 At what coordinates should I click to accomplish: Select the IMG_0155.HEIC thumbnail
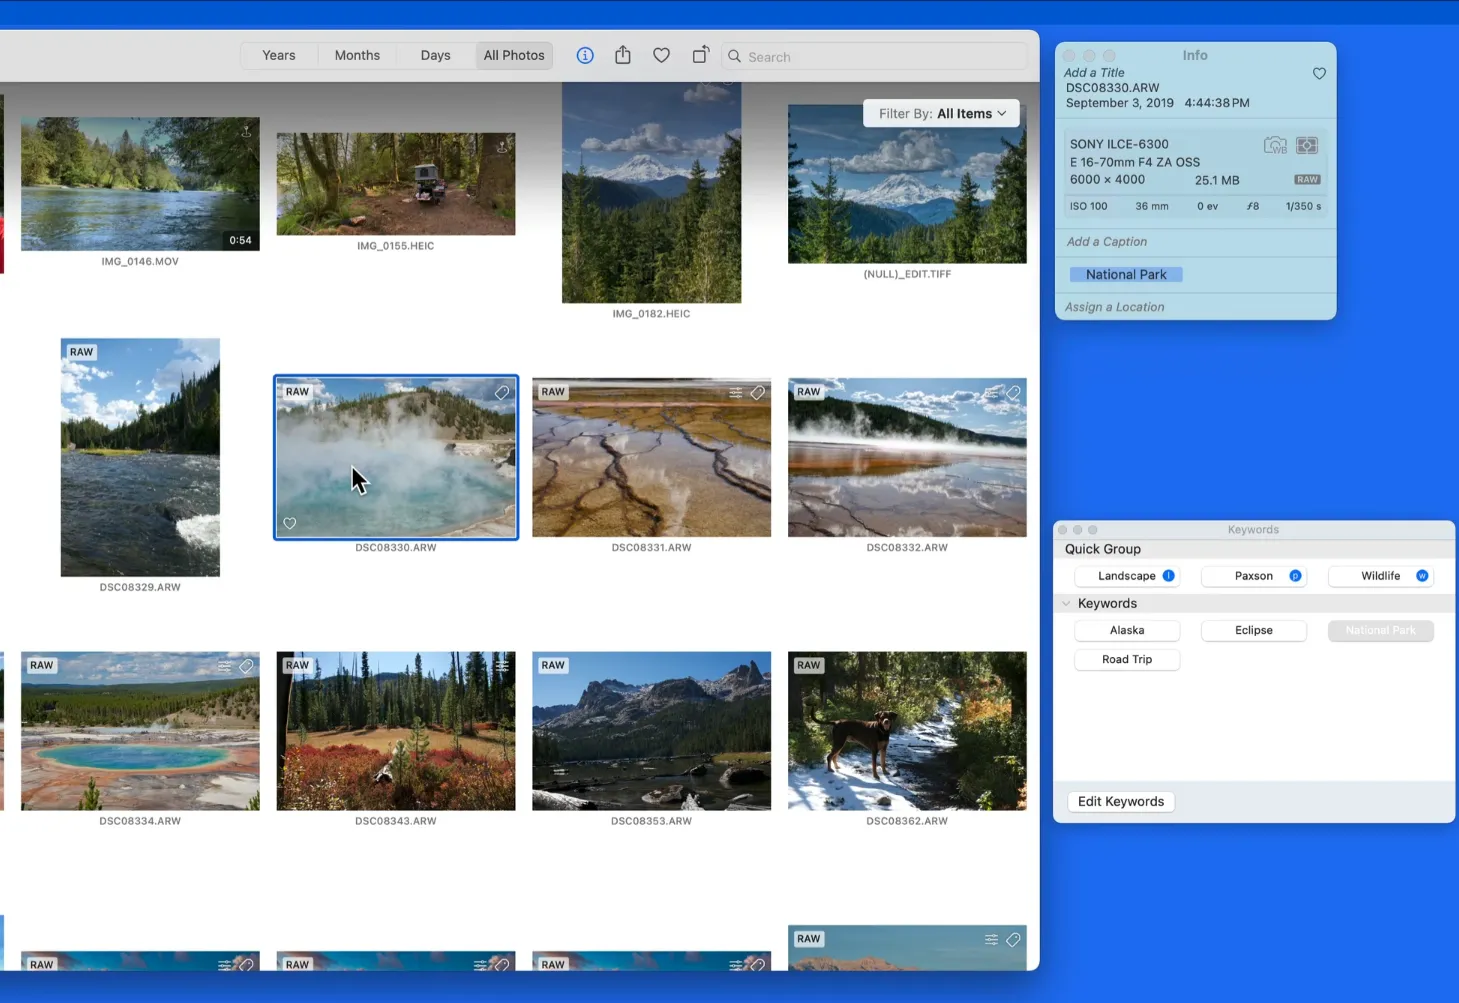coord(396,184)
